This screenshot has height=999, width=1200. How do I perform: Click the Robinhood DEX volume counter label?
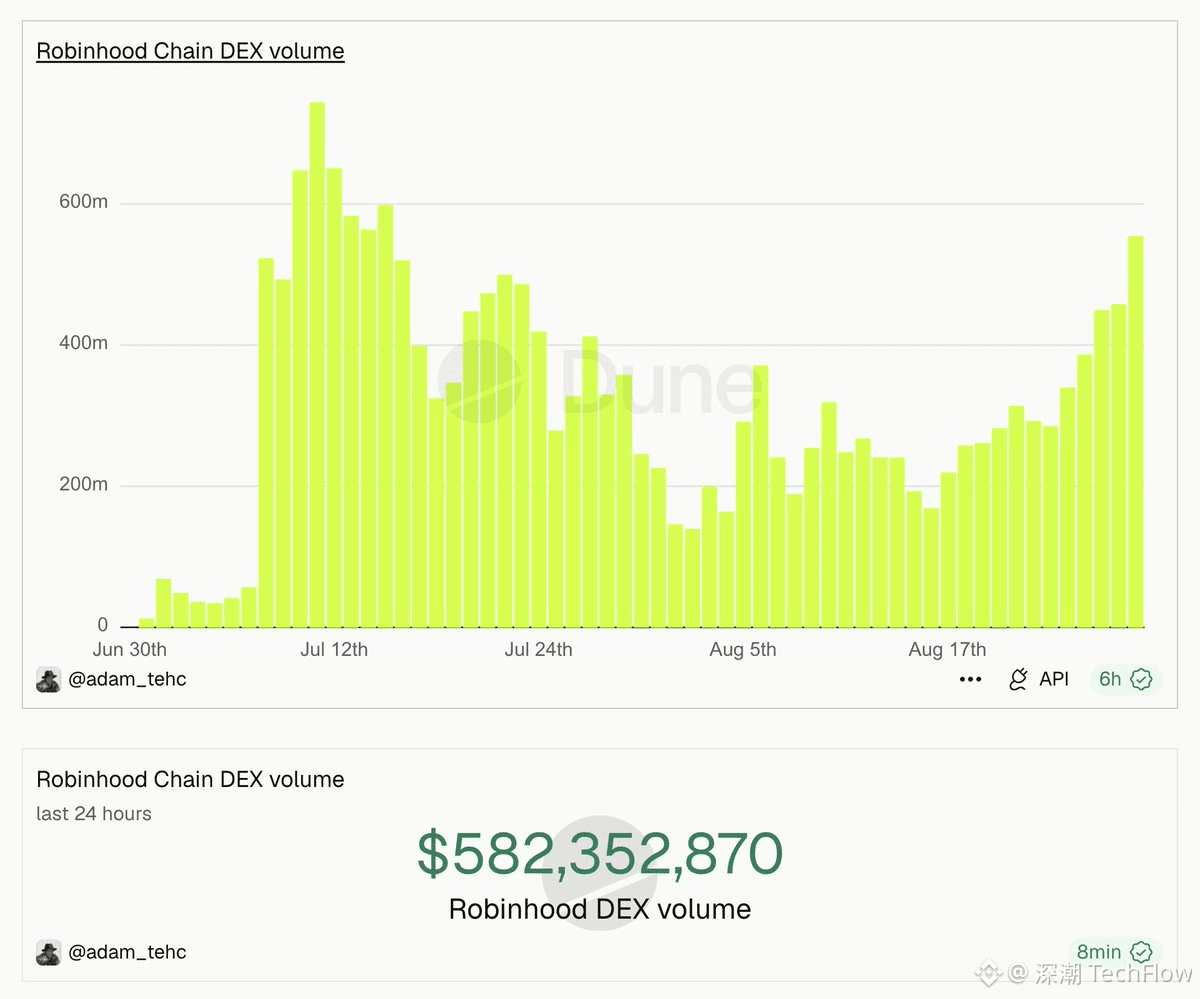[600, 909]
